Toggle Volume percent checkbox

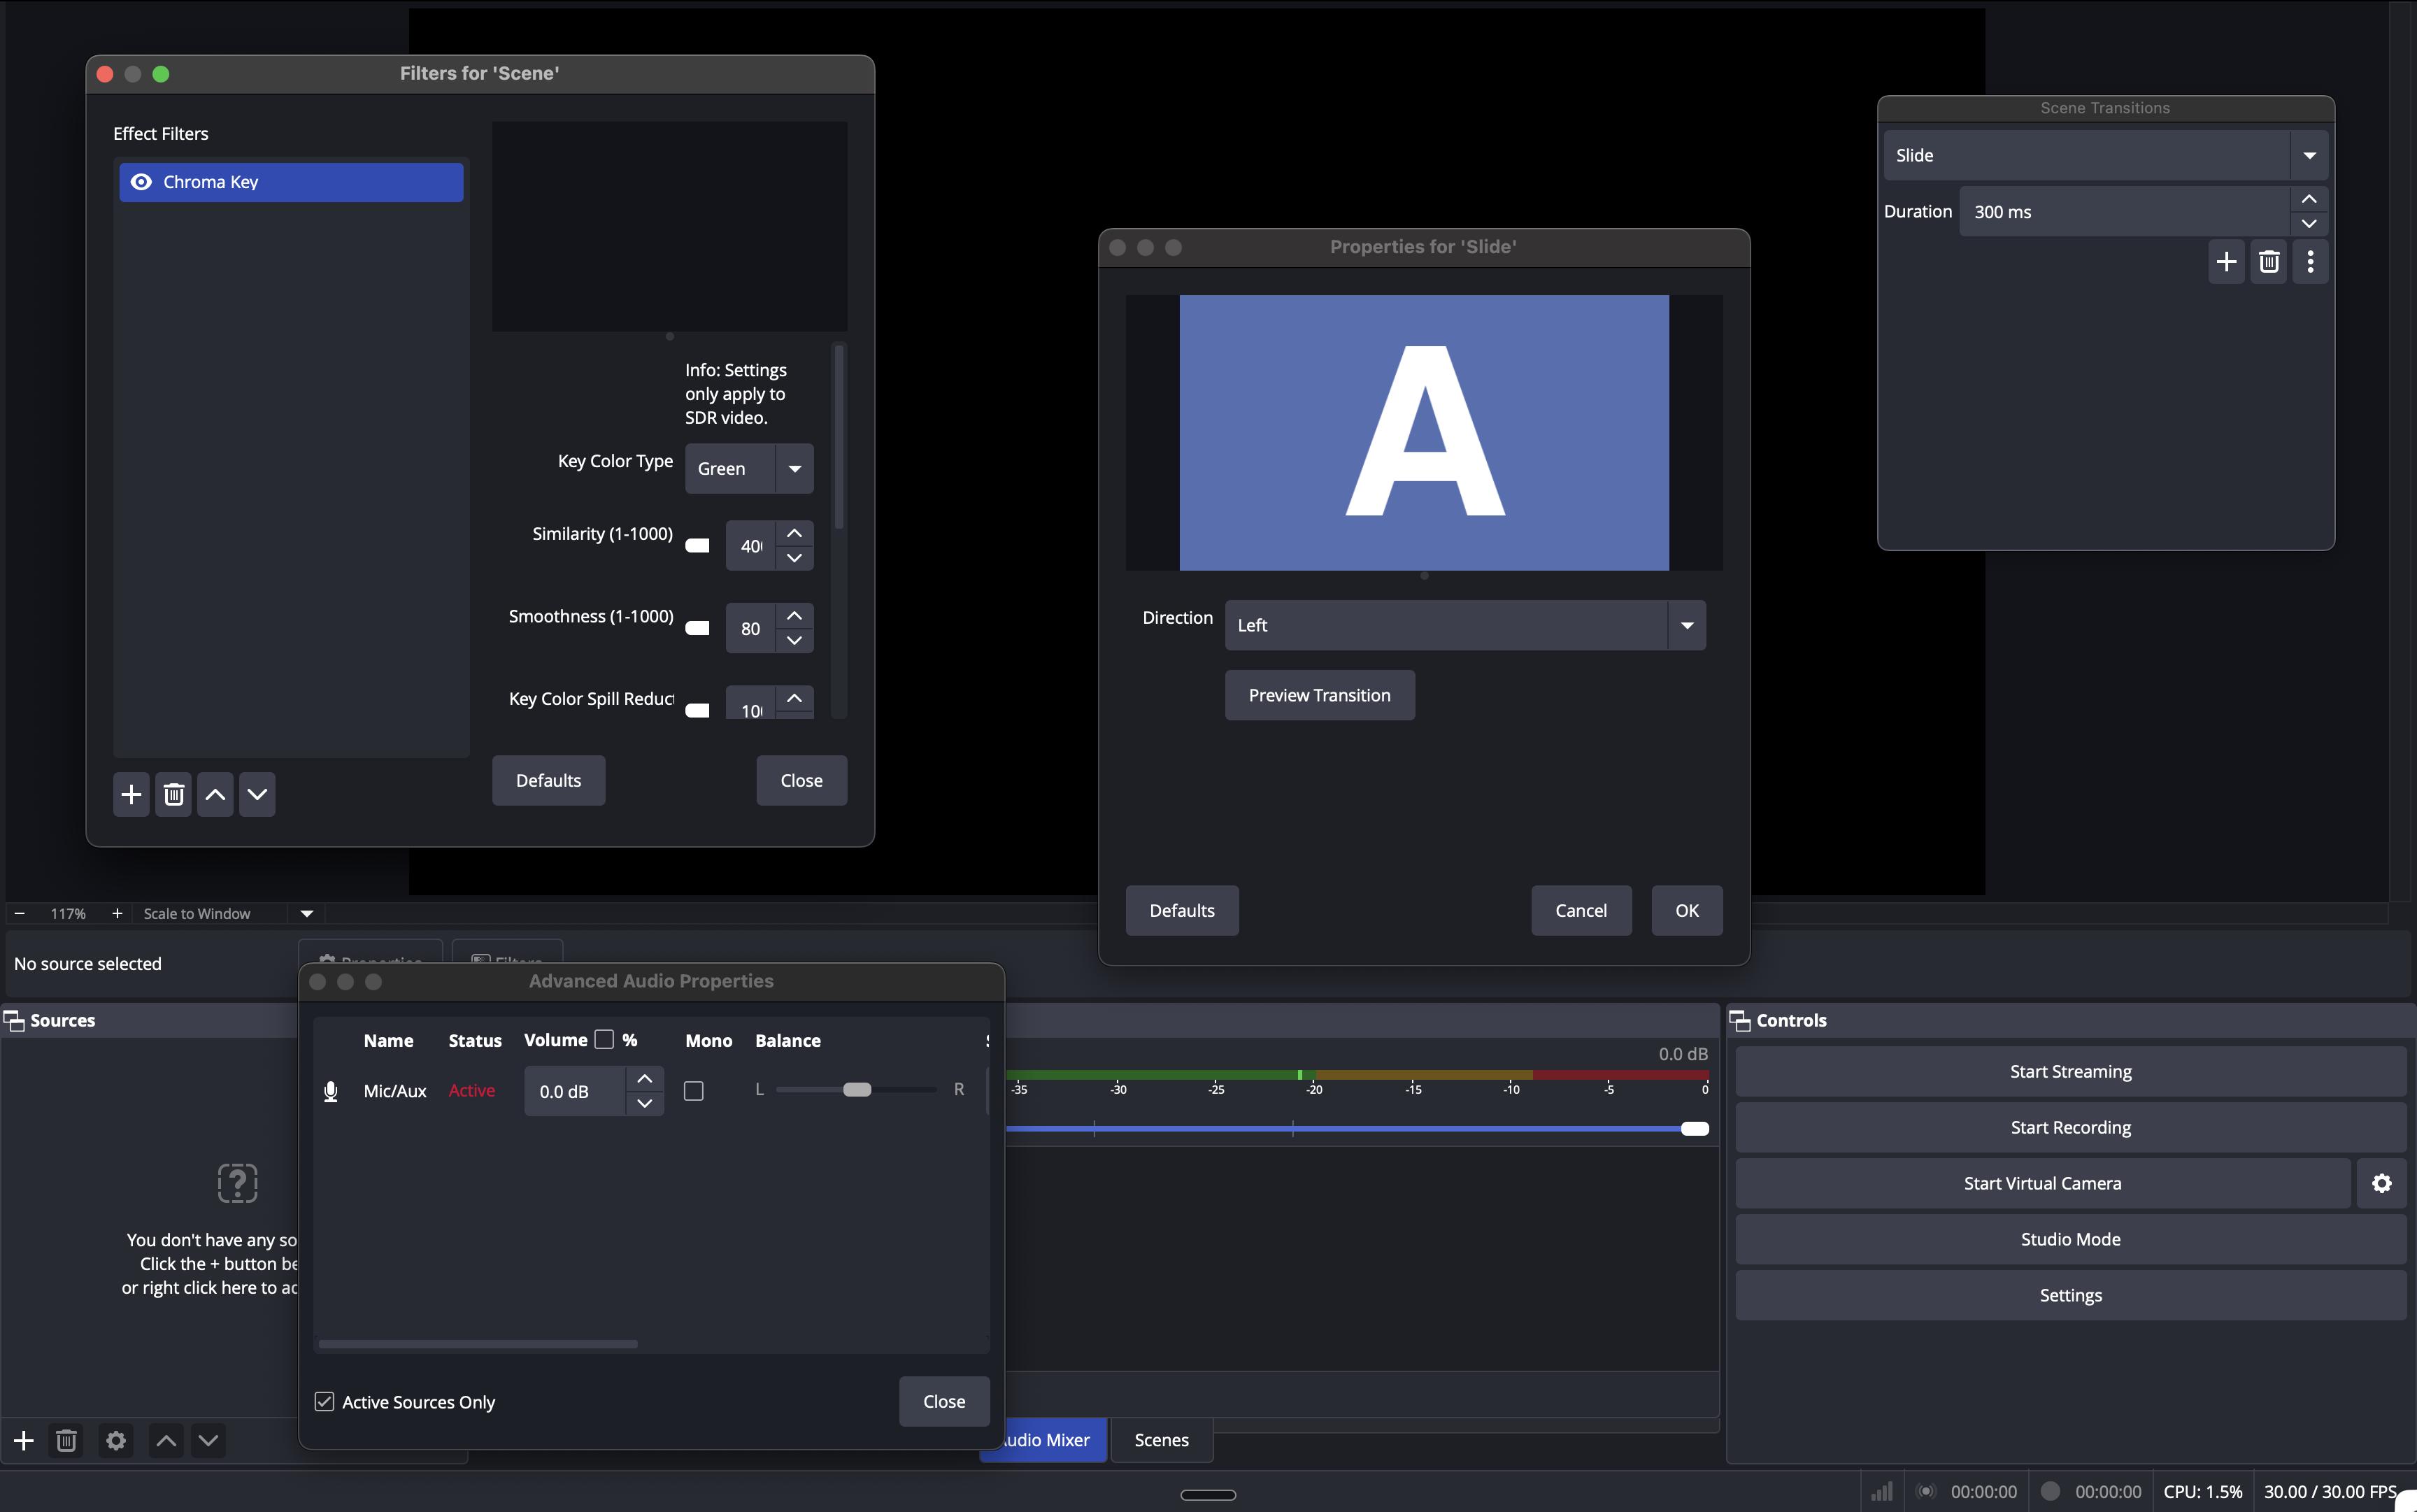pos(604,1039)
